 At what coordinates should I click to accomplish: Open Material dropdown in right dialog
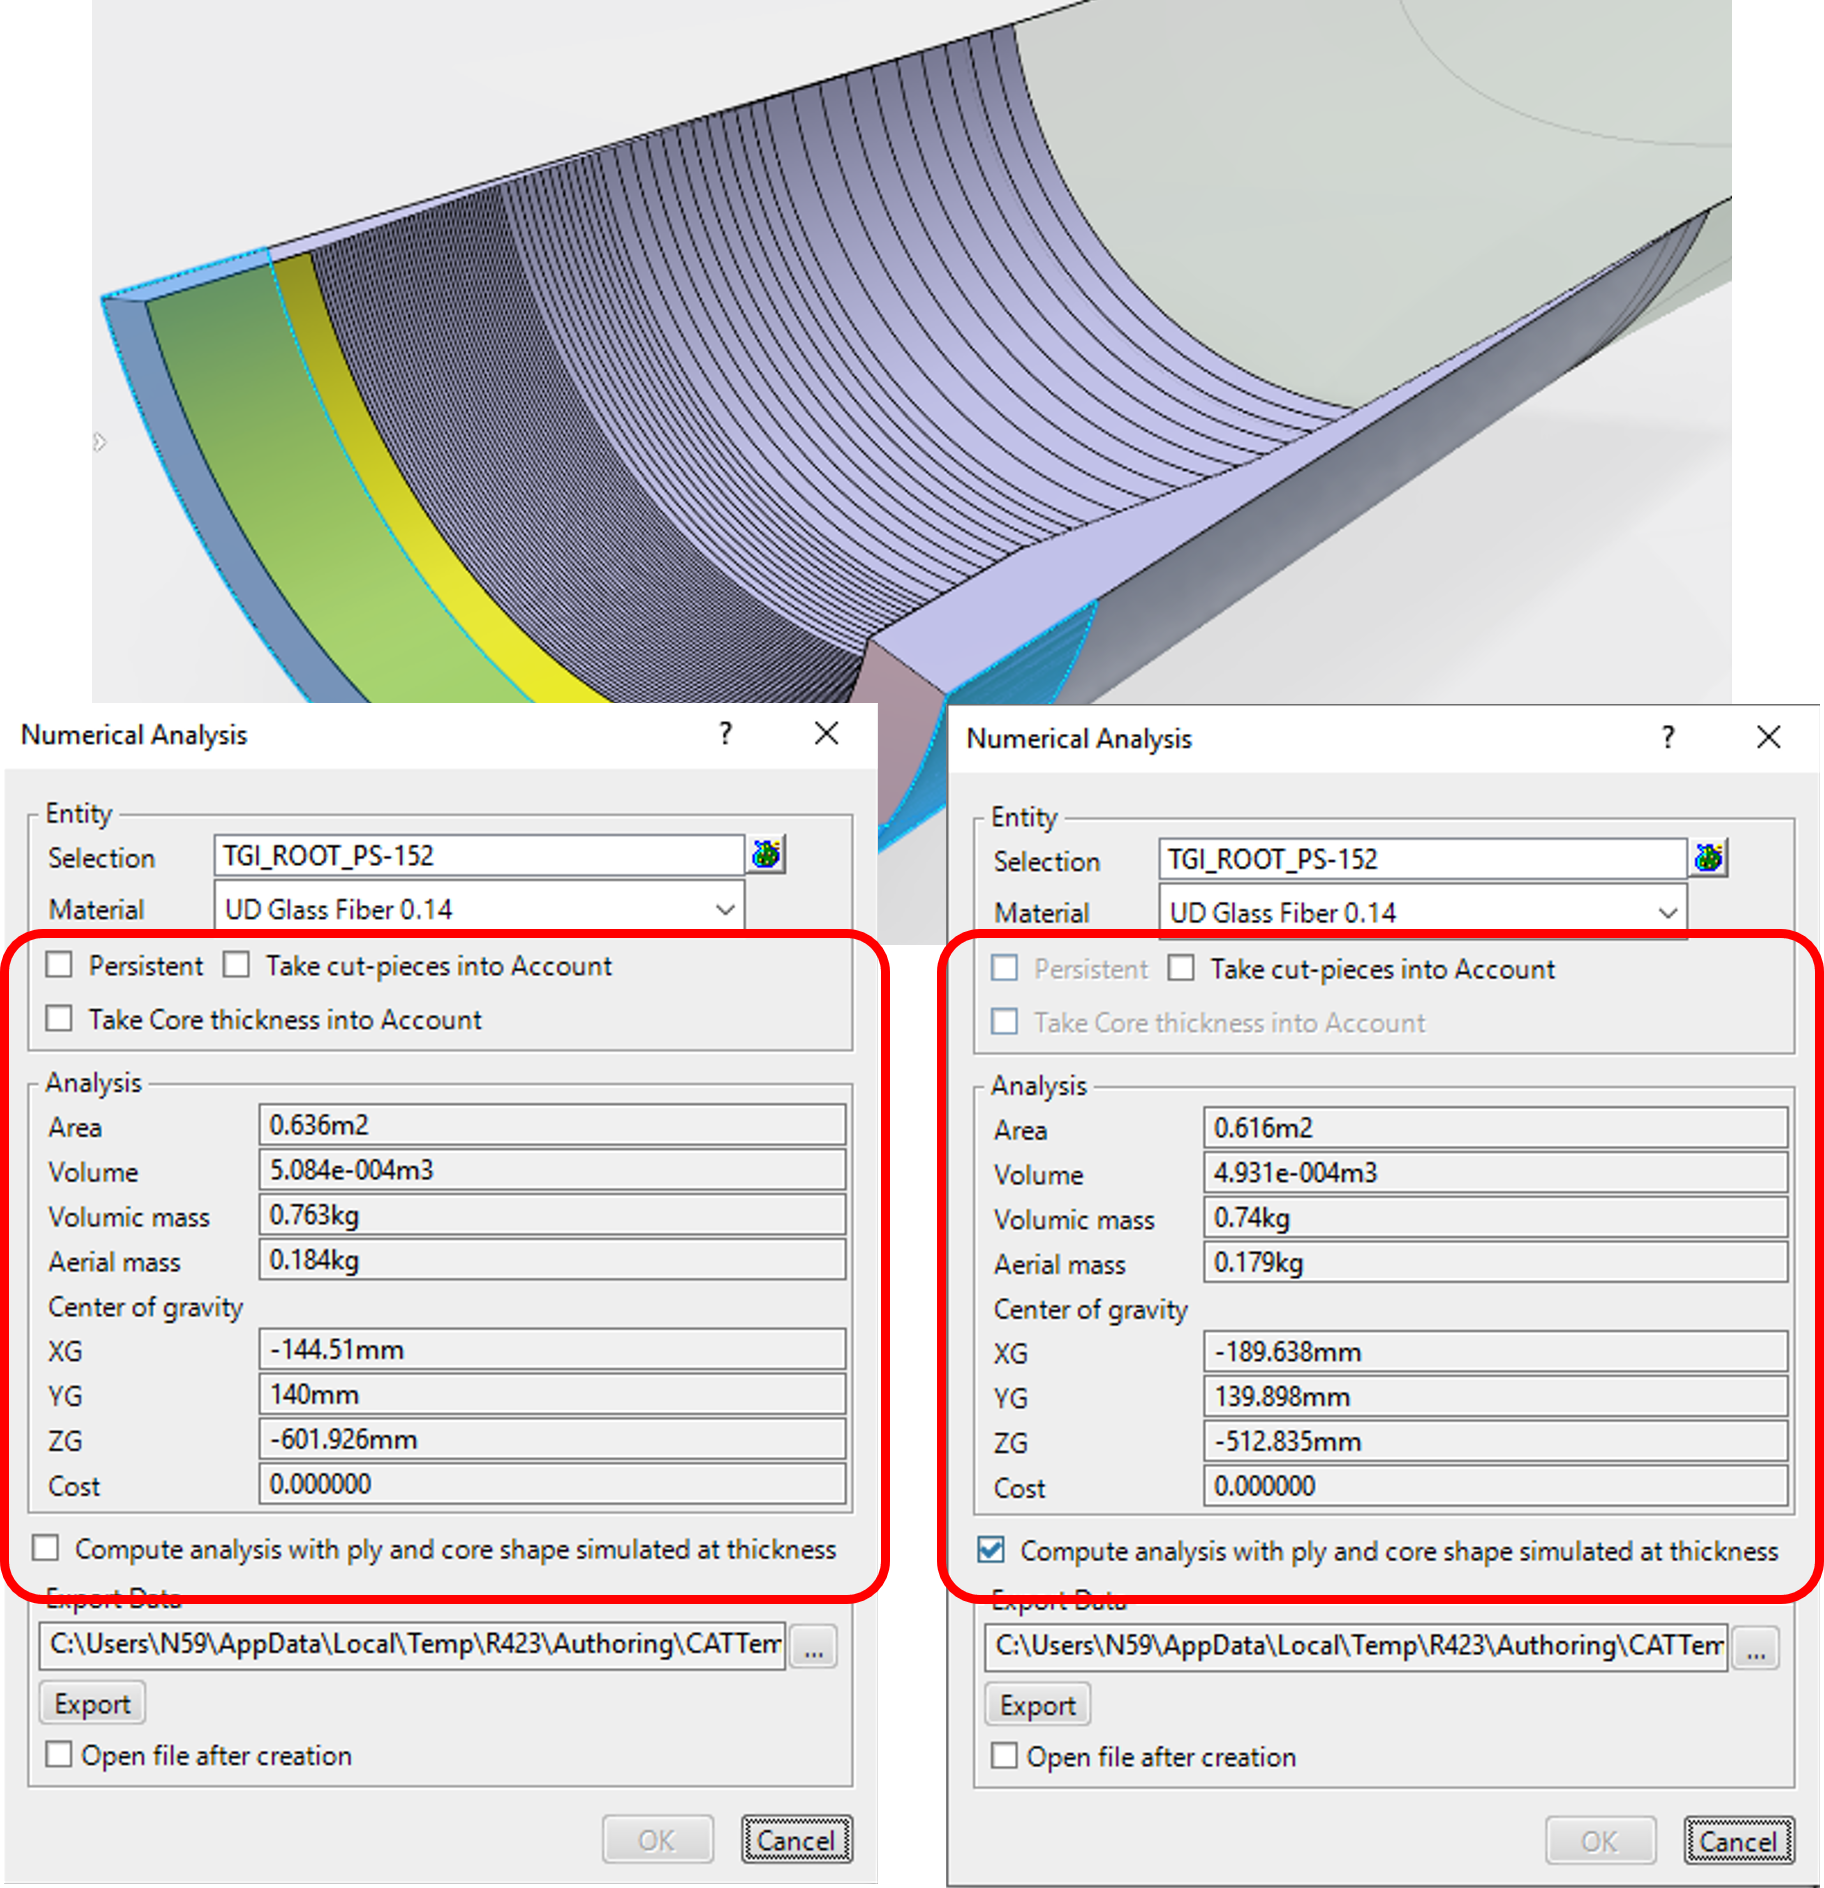click(x=1667, y=913)
